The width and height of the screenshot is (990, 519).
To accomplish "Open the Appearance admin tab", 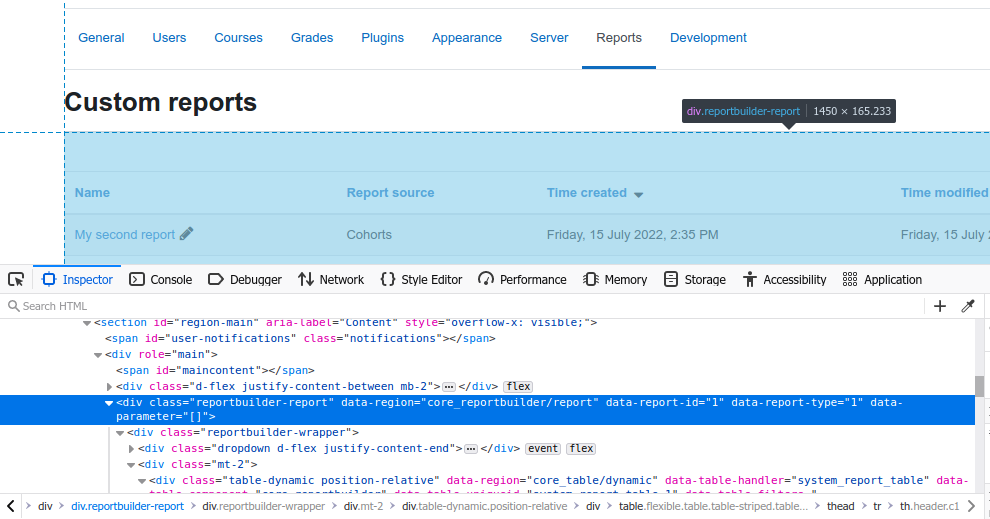I will pos(467,38).
